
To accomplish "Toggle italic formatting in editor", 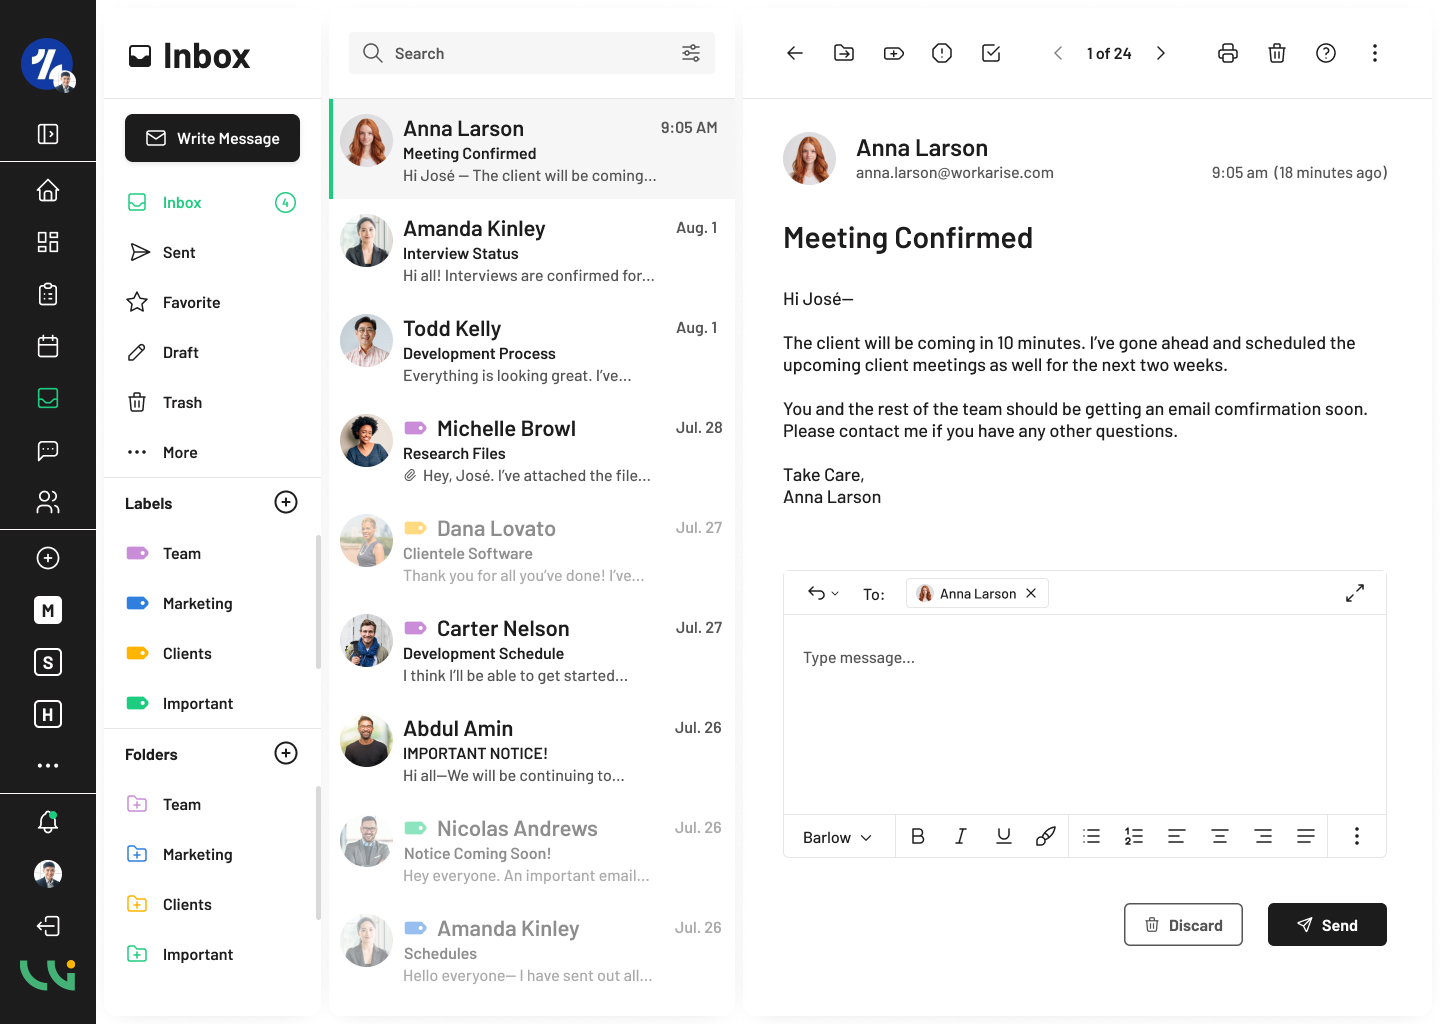I will (960, 837).
